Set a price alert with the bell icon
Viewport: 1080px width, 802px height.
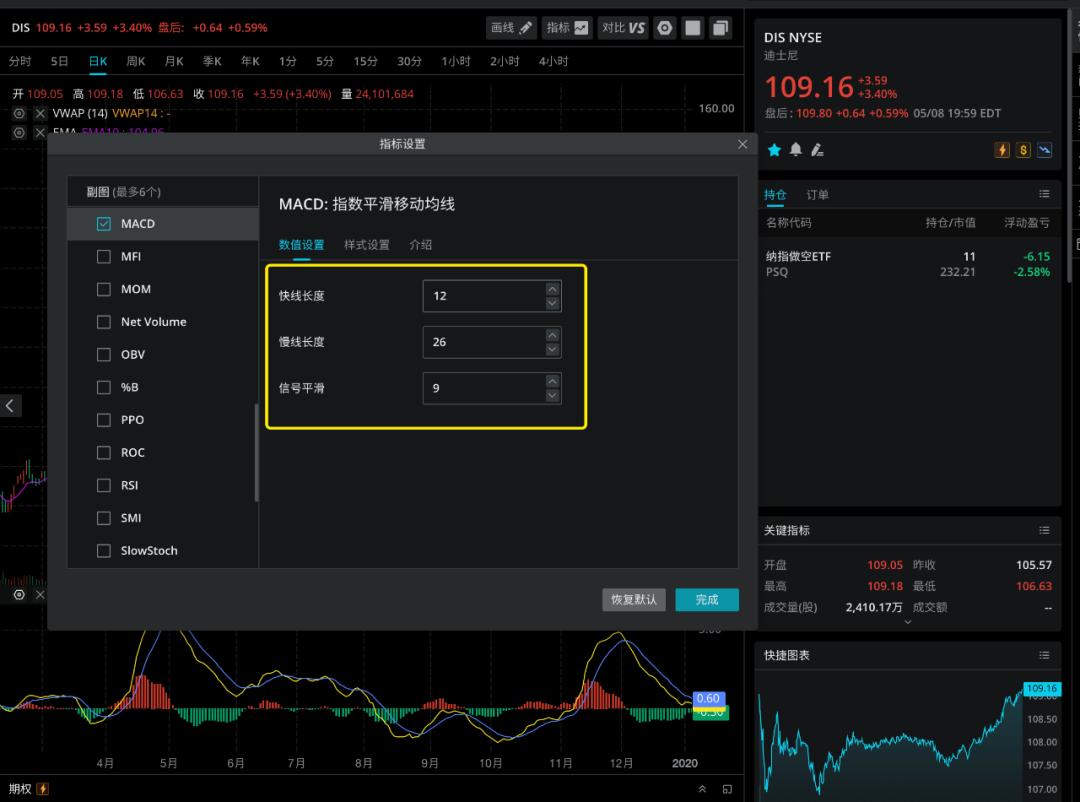coord(798,148)
